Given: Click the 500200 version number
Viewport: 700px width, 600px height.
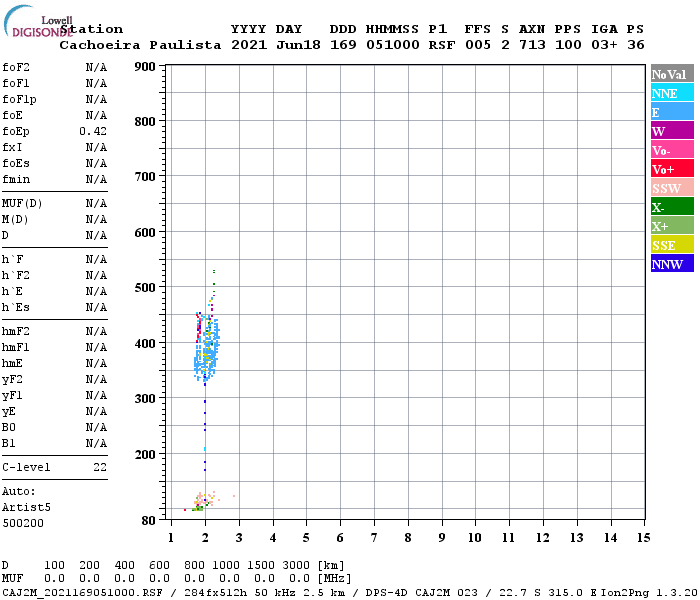Looking at the screenshot, I should [23, 524].
